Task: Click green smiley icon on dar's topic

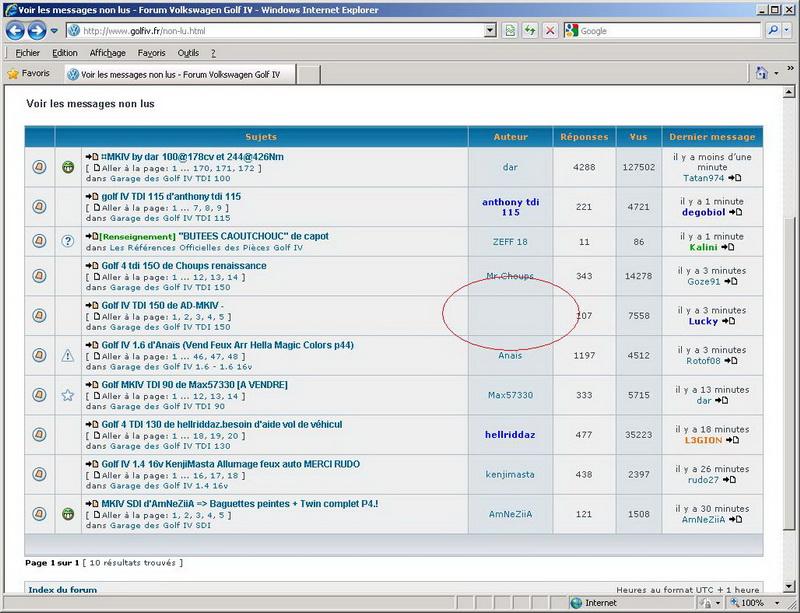Action: click(68, 167)
